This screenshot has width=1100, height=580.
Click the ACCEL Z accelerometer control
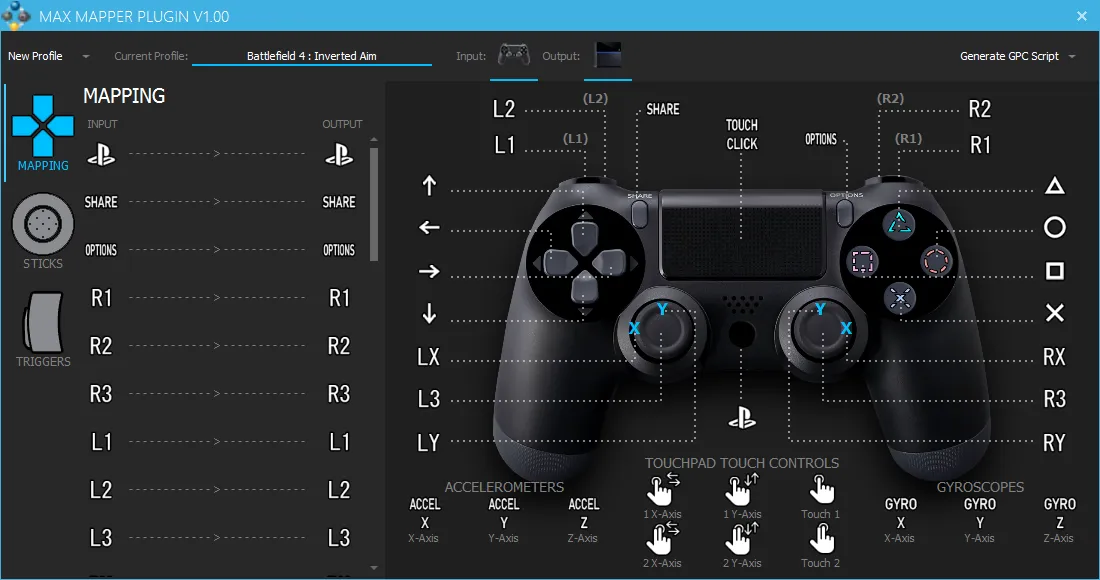point(584,520)
